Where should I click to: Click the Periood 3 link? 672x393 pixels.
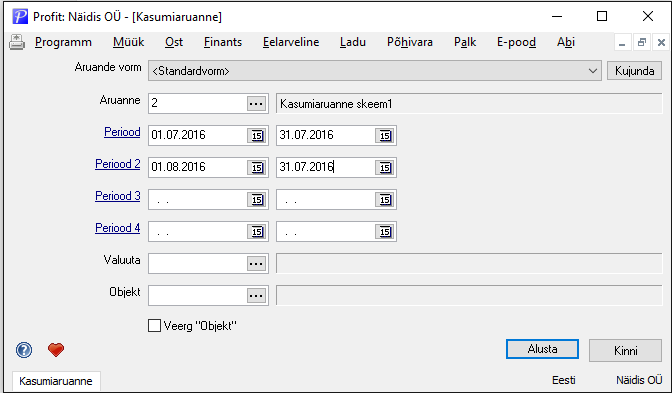coord(118,196)
